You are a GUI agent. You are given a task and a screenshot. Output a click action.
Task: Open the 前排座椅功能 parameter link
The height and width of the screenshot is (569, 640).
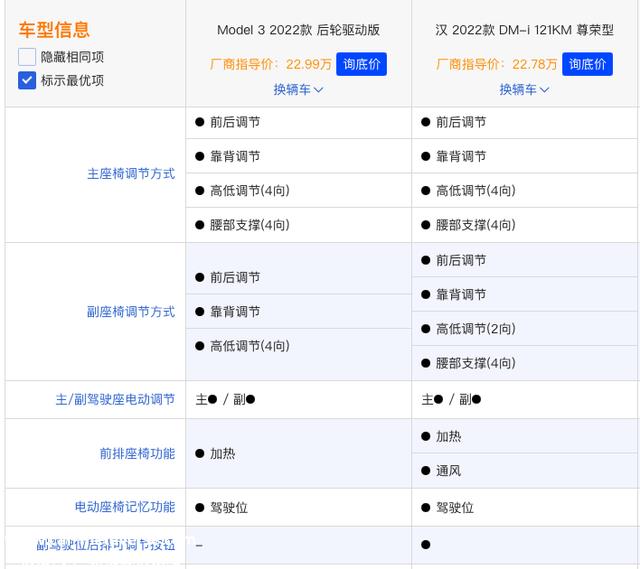tap(138, 453)
